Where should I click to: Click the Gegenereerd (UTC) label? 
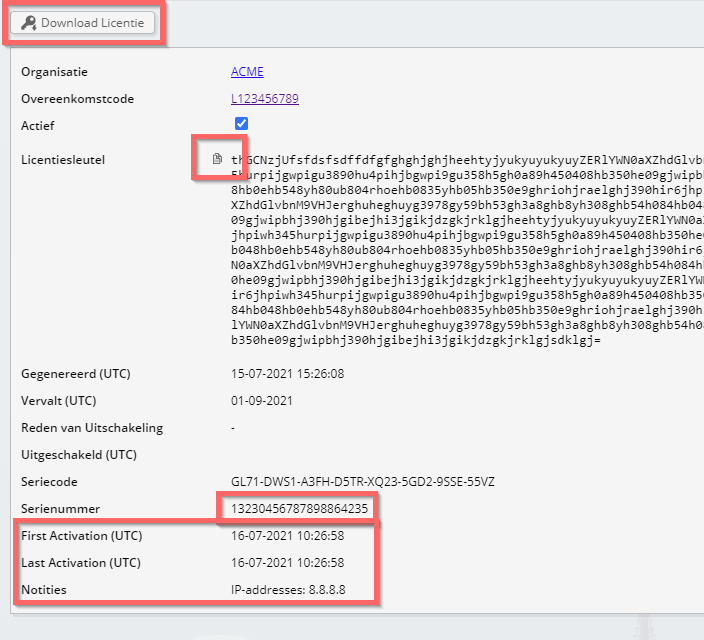click(76, 374)
